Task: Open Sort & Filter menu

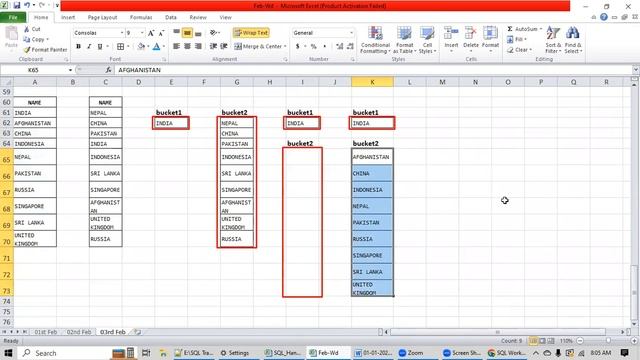Action: point(553,40)
